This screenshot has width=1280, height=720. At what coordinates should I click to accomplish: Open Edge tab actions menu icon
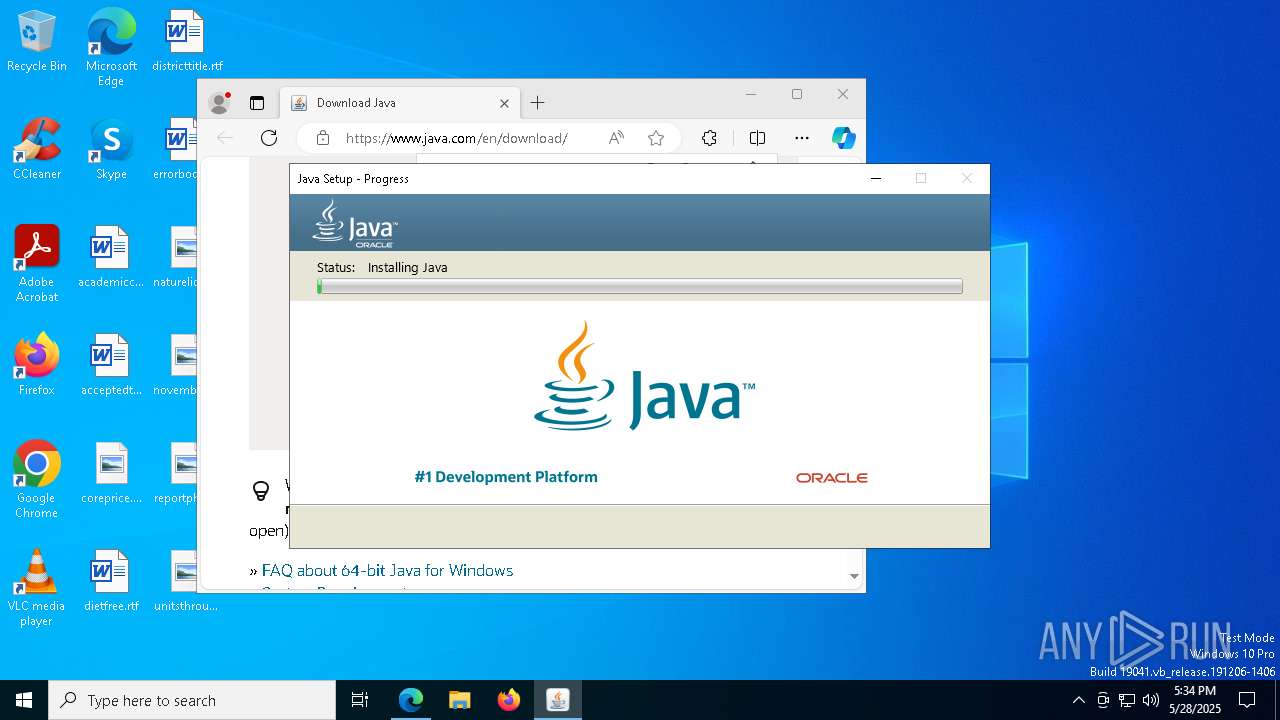pos(257,103)
